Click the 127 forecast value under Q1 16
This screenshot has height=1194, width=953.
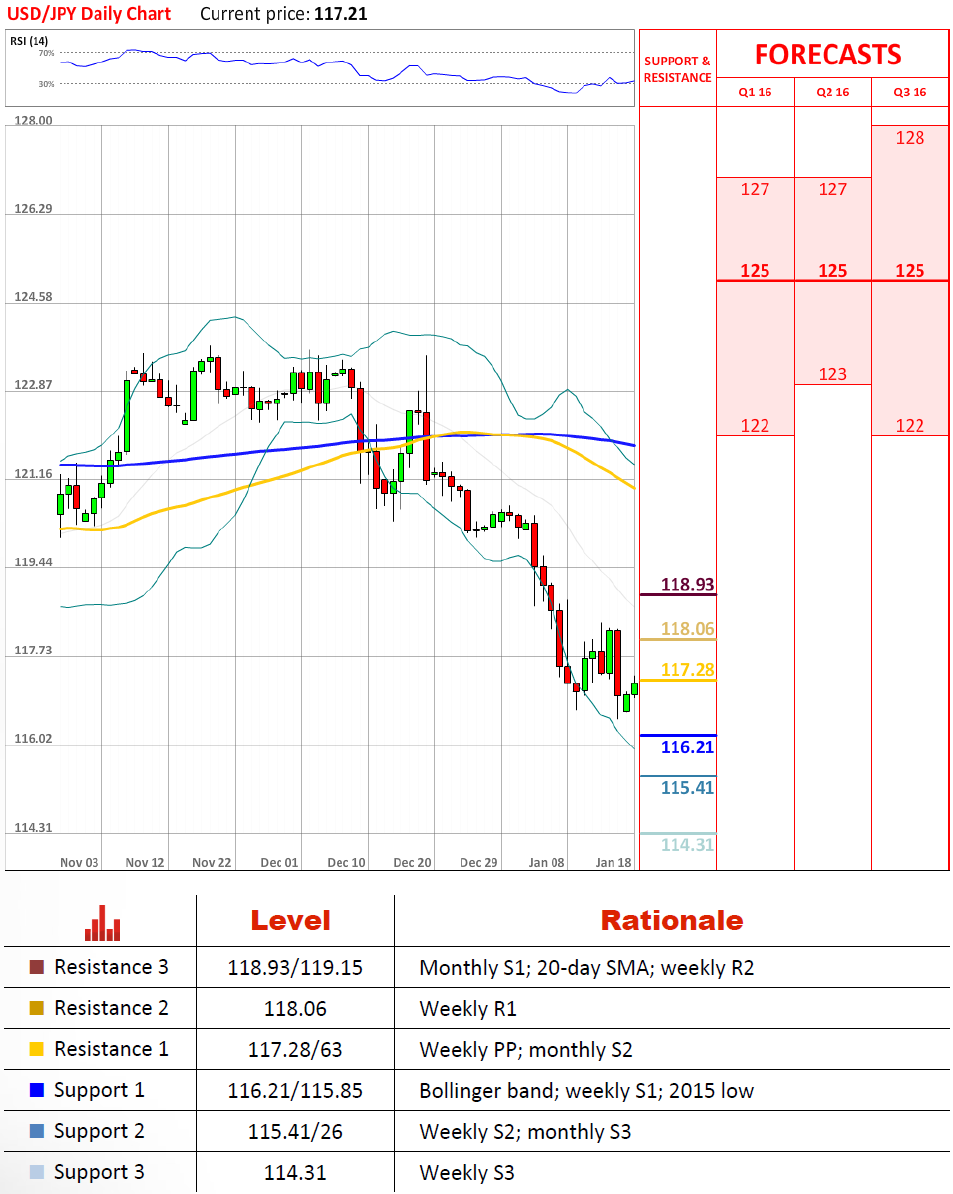[755, 189]
